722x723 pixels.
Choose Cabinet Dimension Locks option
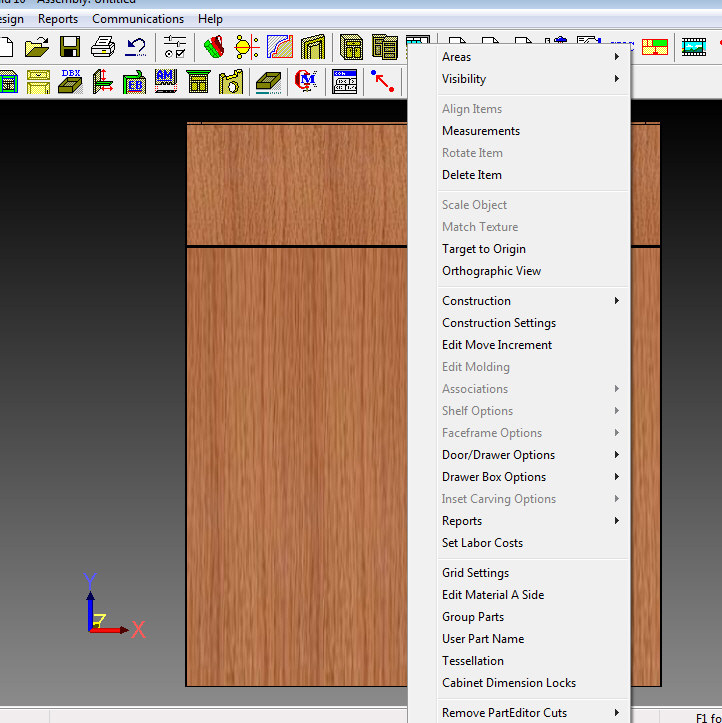click(x=509, y=683)
